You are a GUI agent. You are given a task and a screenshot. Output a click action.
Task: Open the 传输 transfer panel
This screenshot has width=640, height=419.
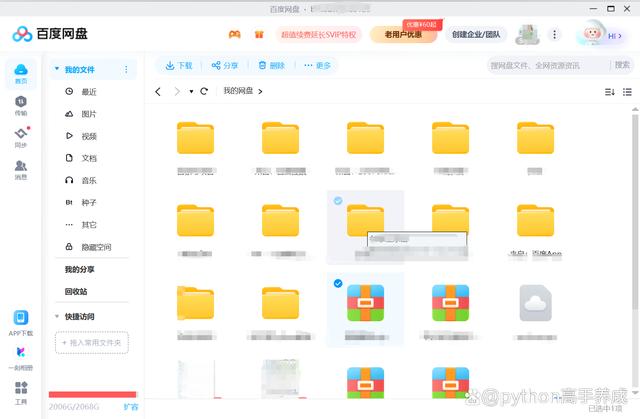click(21, 106)
